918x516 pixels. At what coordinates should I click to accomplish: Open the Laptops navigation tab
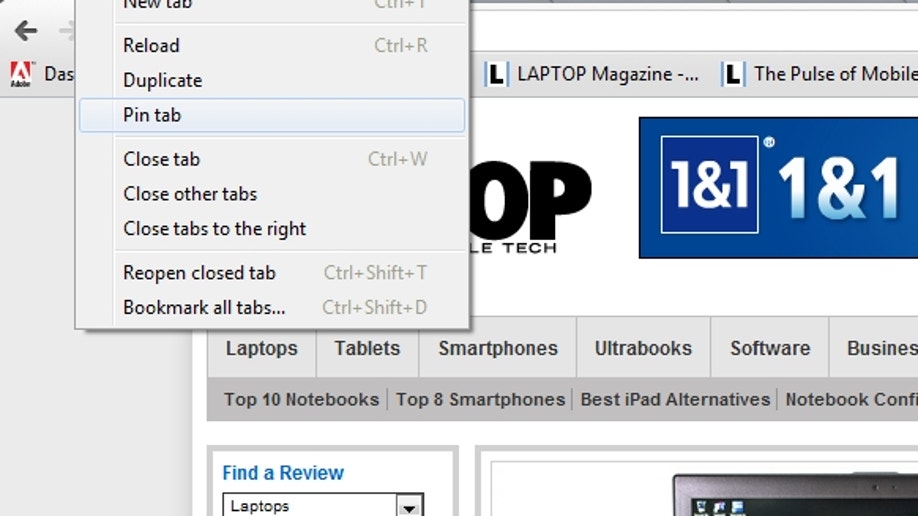pos(262,348)
